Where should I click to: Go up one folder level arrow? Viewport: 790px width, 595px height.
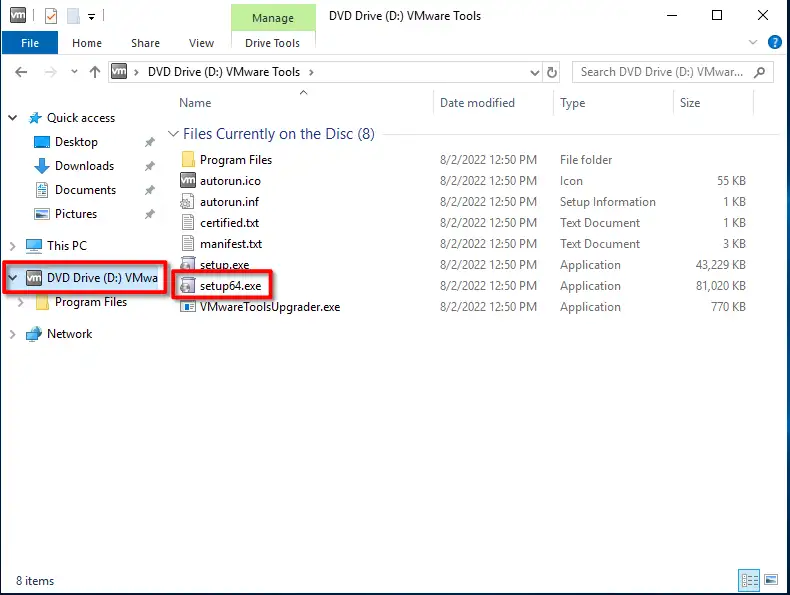(x=95, y=72)
